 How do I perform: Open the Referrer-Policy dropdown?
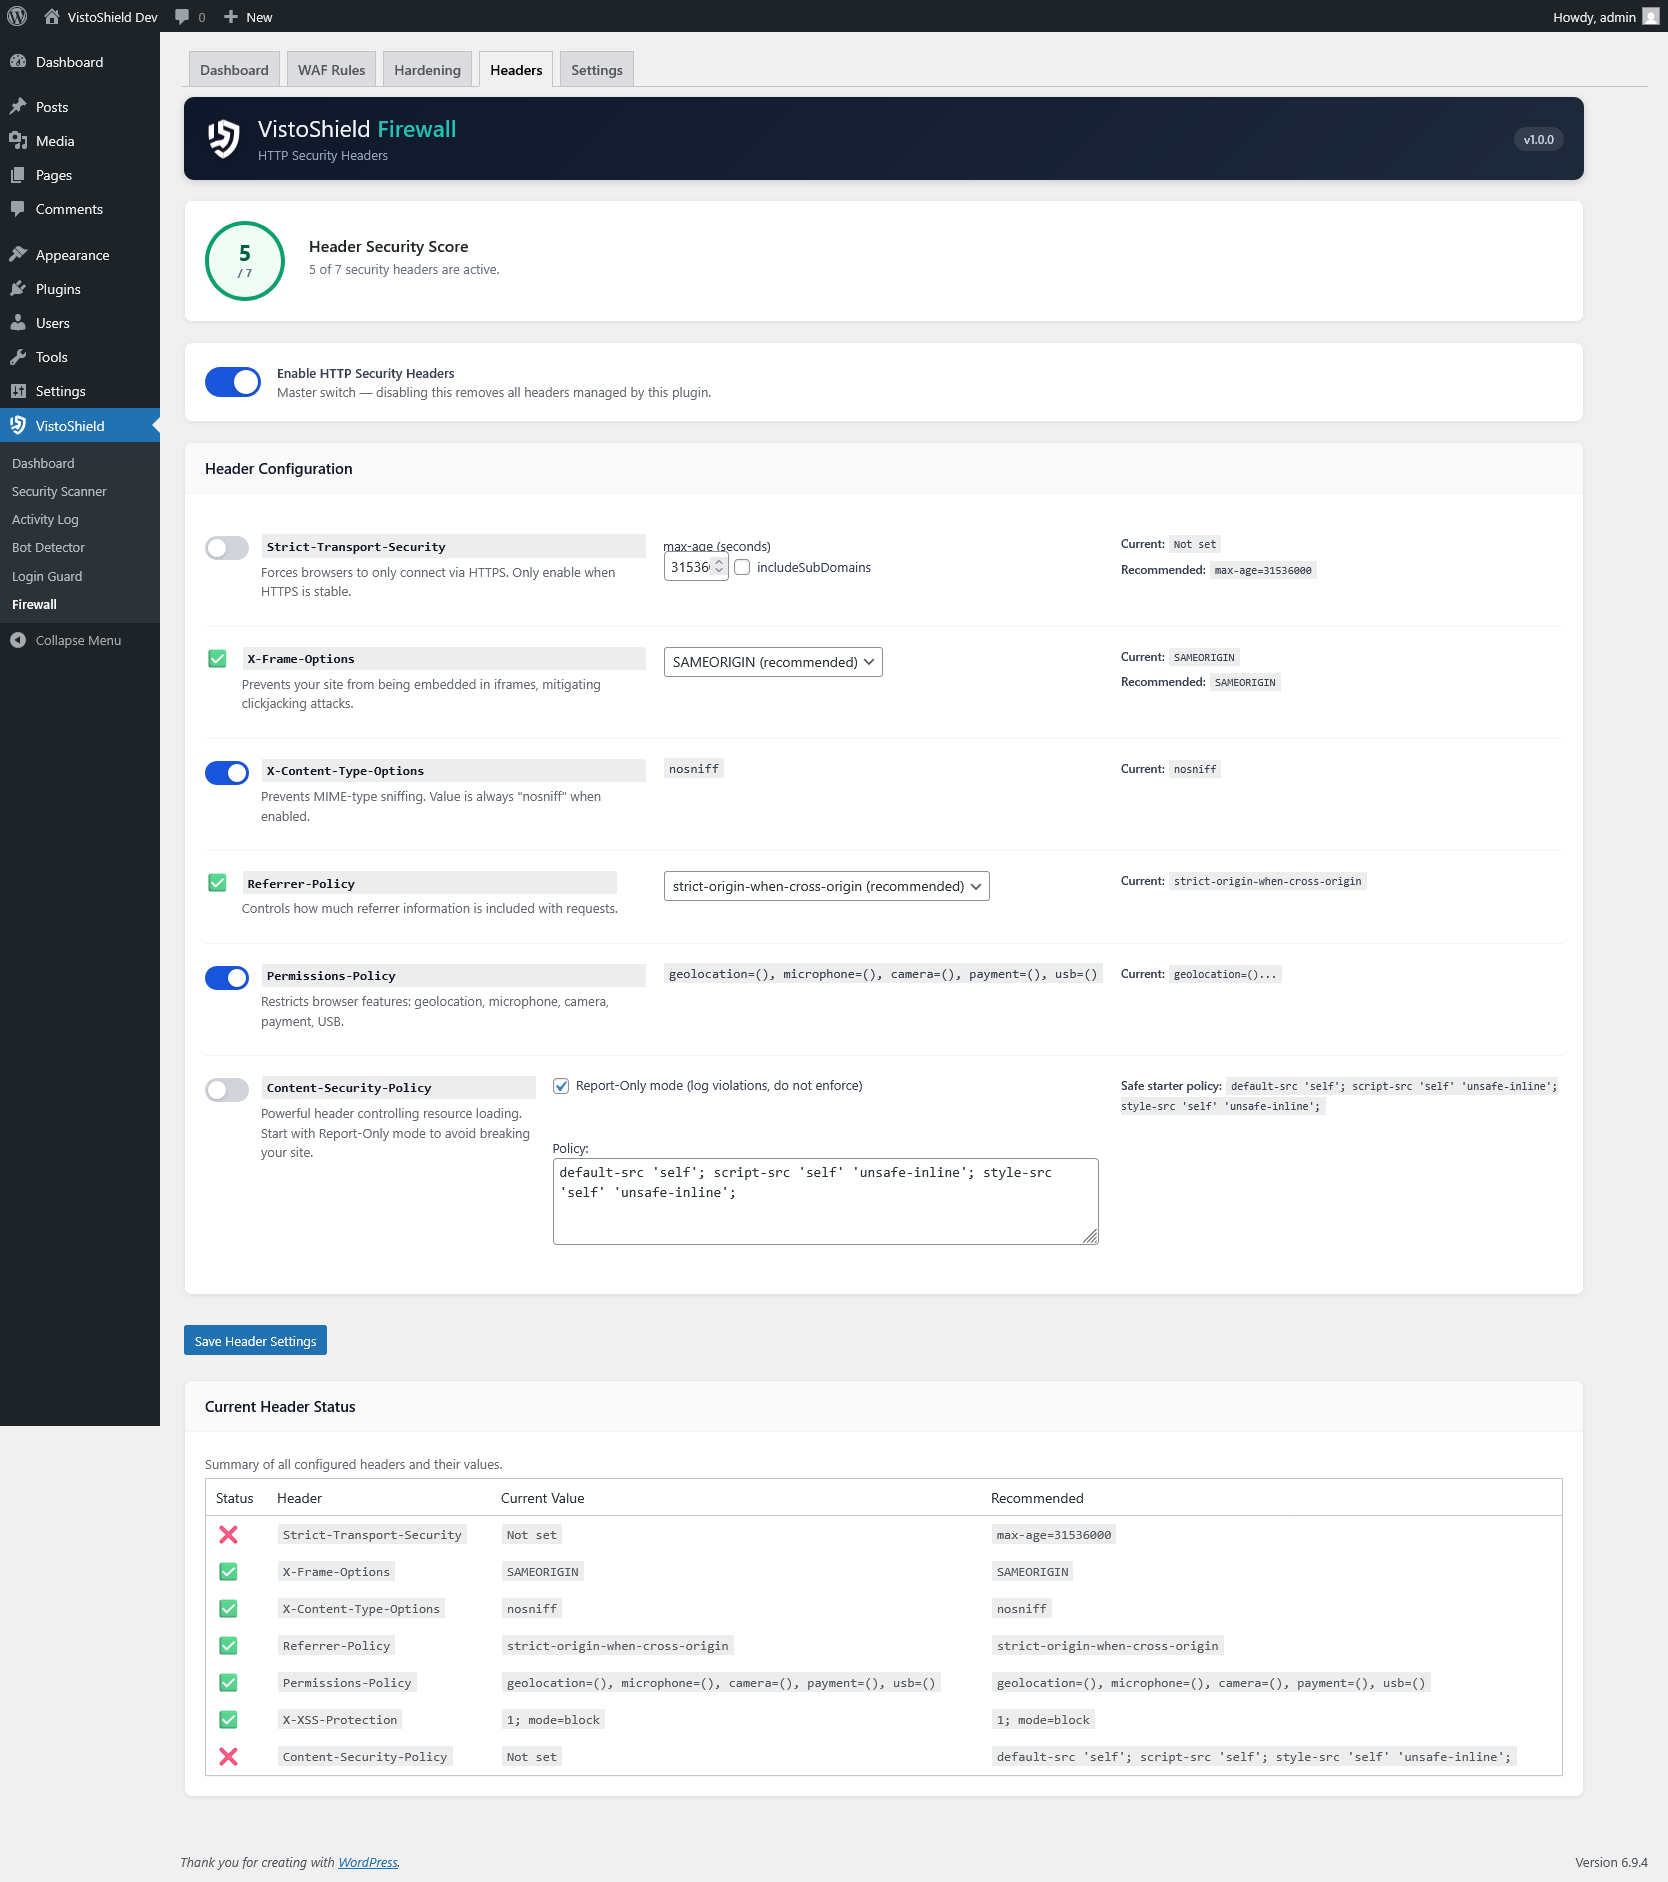[x=826, y=886]
